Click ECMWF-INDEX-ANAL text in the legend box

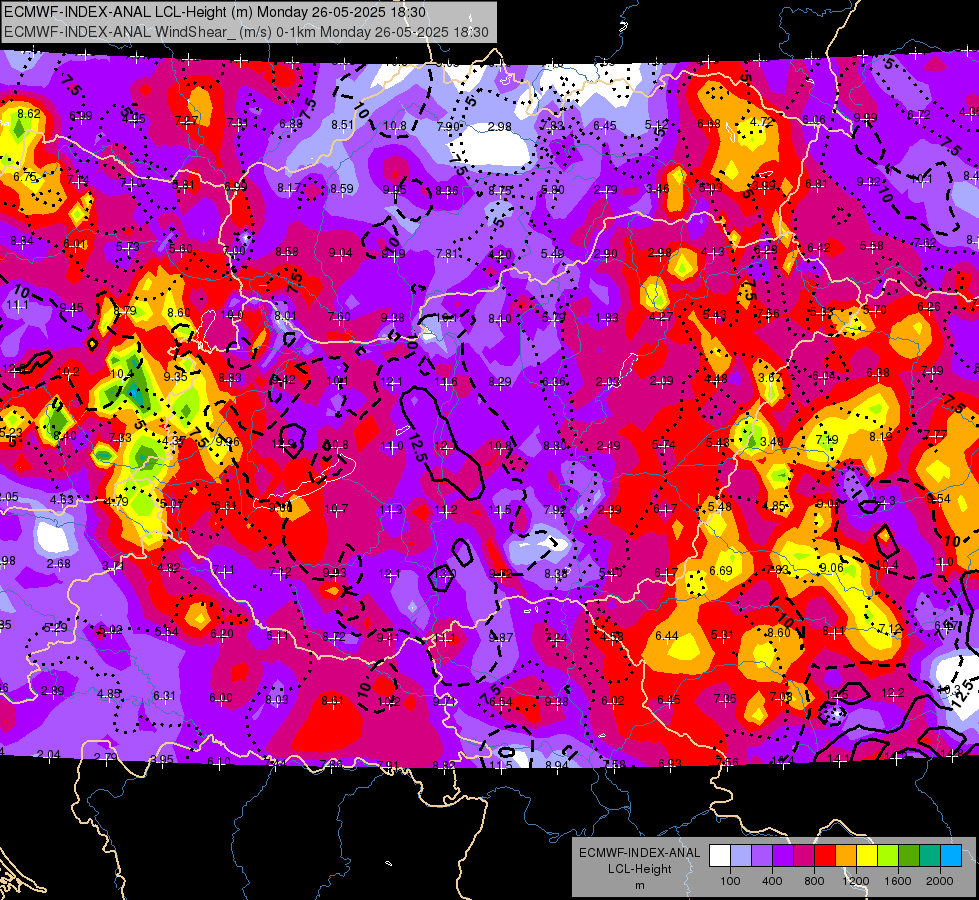[639, 853]
